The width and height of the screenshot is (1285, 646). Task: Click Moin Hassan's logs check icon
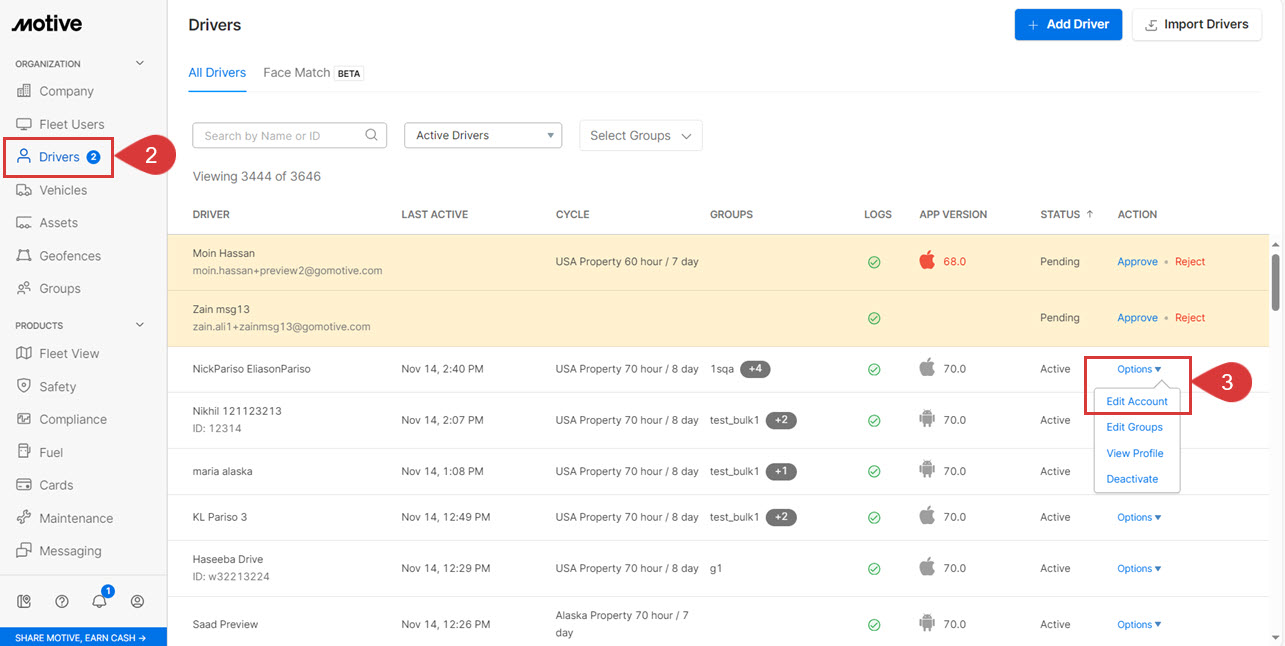[x=874, y=262]
